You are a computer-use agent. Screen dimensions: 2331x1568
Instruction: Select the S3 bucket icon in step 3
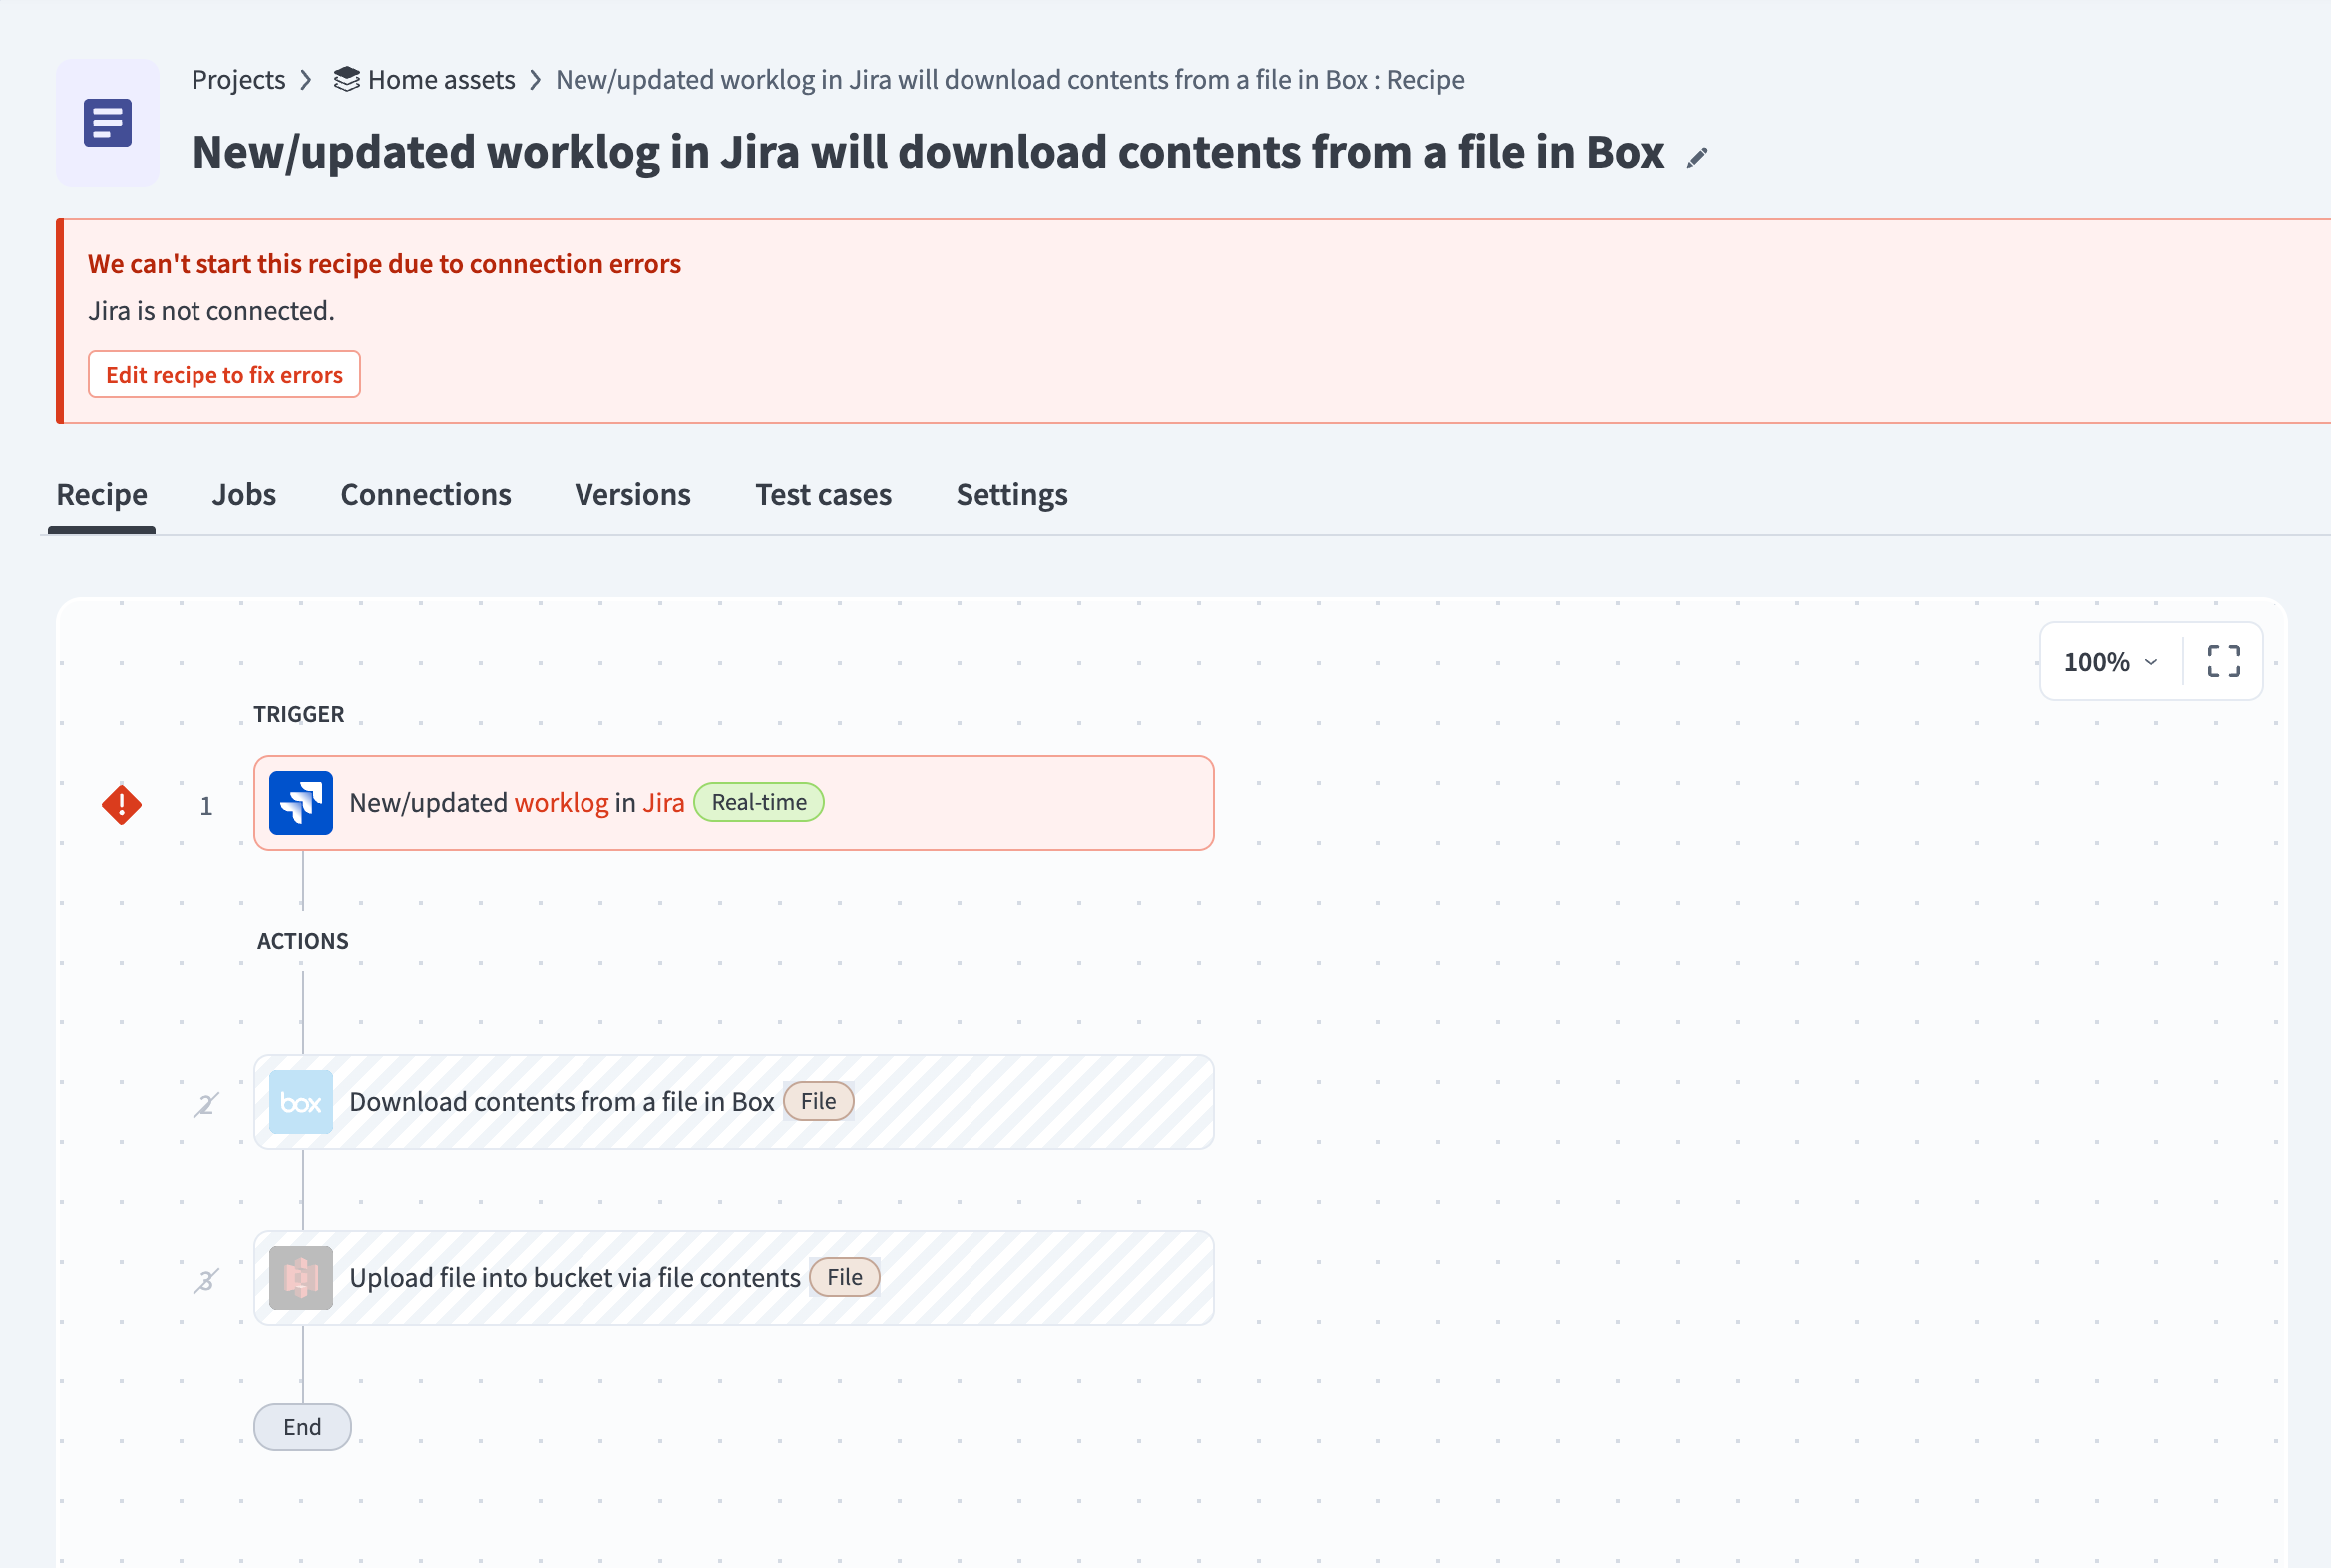[x=301, y=1277]
